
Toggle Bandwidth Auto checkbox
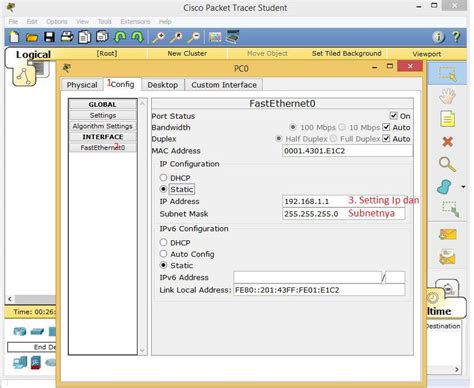click(386, 127)
